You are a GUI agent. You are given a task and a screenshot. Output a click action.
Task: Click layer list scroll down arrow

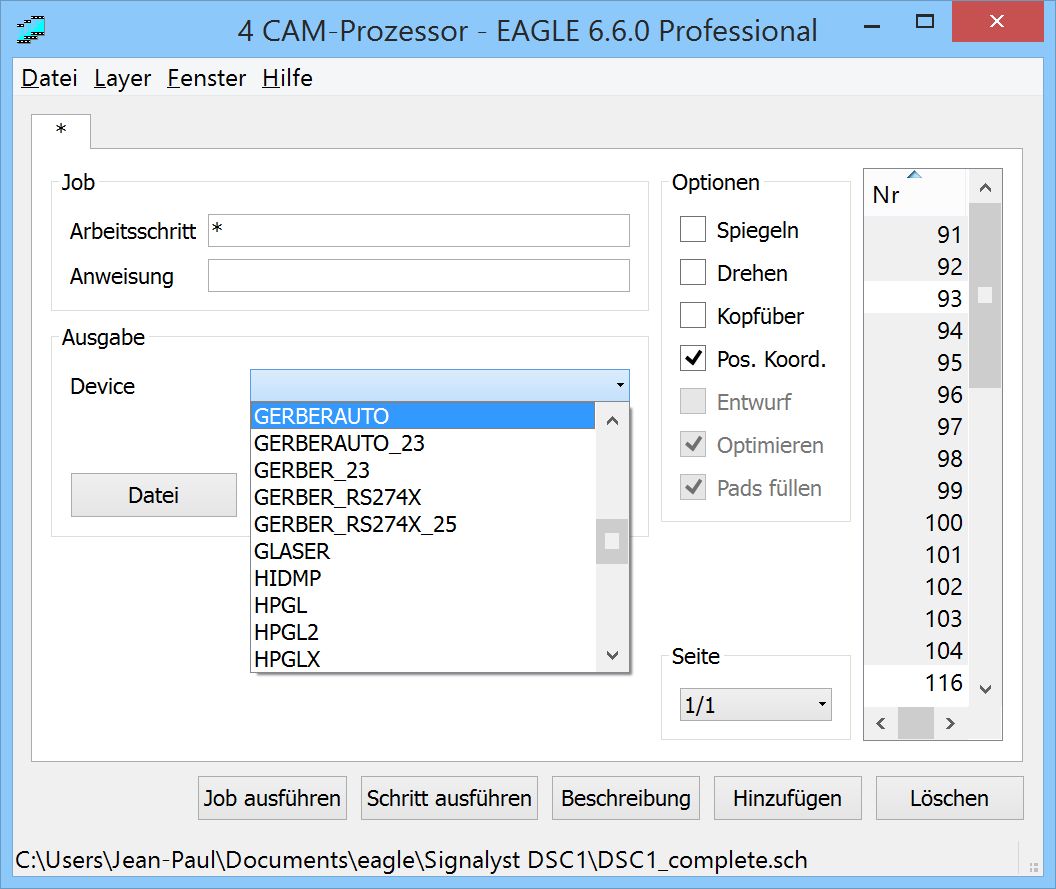point(985,689)
